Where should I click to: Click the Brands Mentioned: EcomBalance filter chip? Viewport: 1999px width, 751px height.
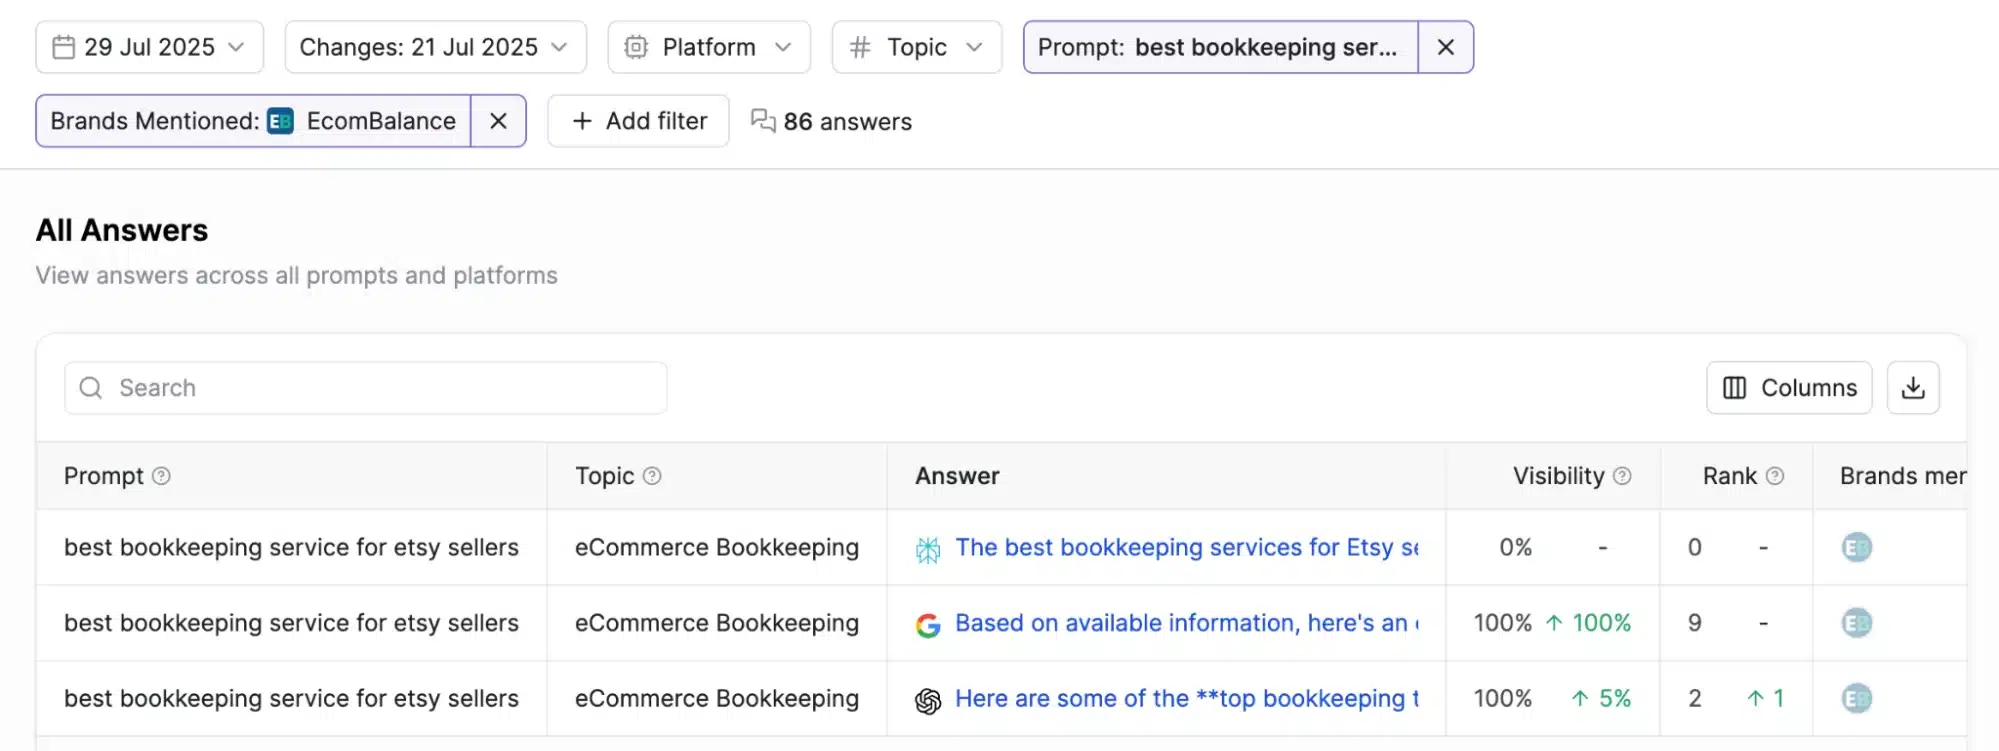click(x=253, y=121)
